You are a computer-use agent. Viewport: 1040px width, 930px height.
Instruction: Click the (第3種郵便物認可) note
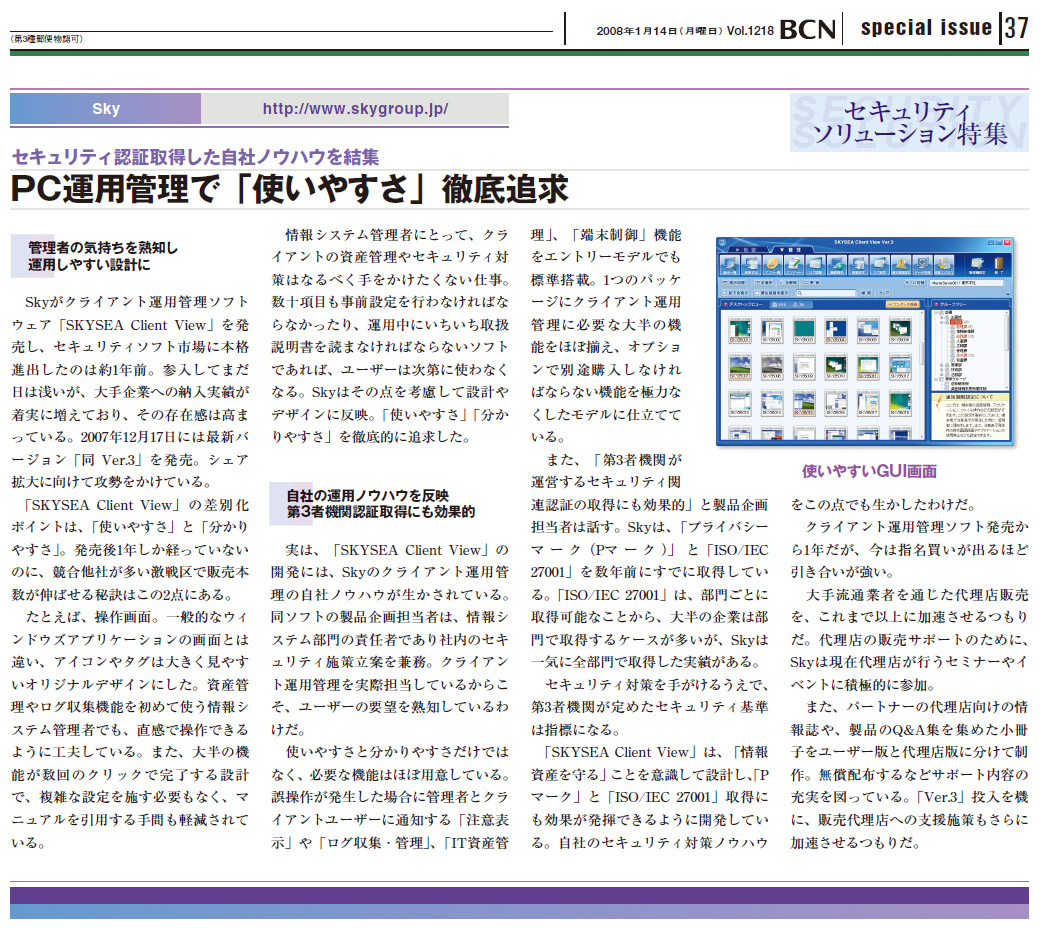tap(46, 39)
